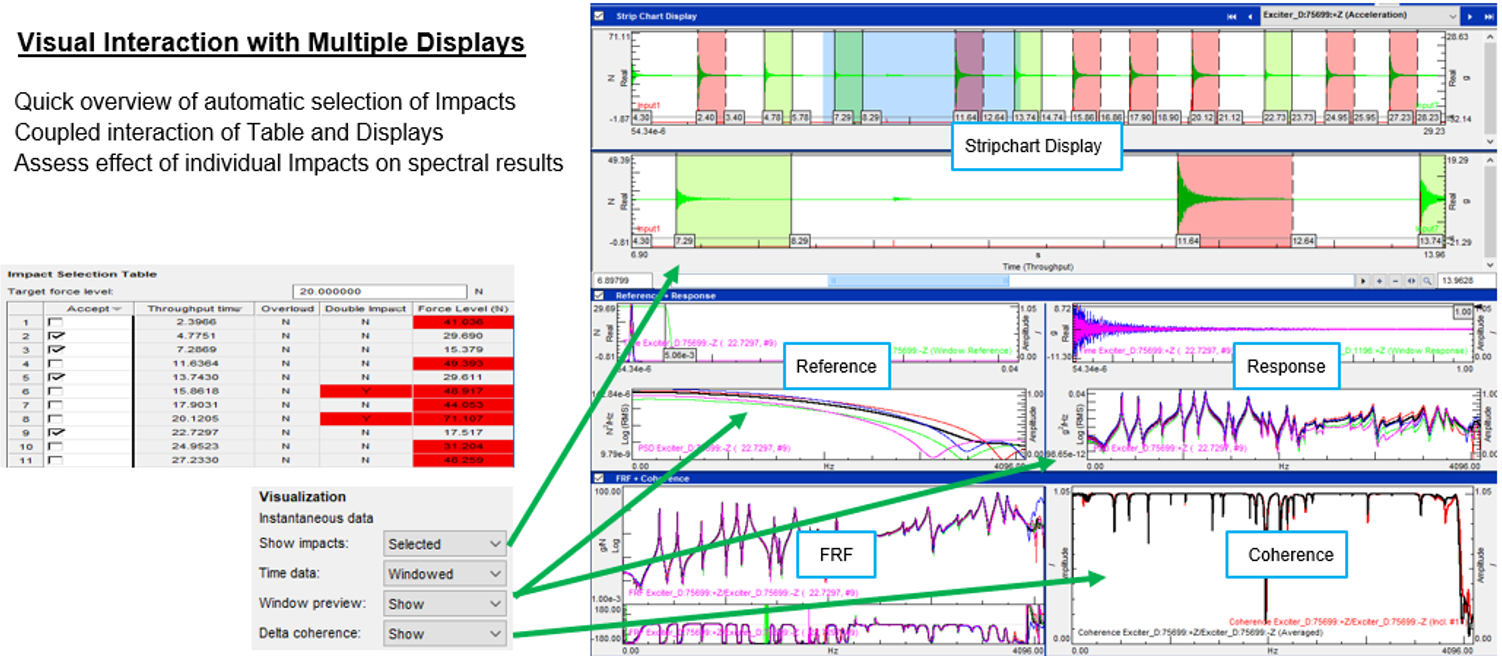Viewport: 1502px width, 664px height.
Task: Click the Throughput time column header
Action: (x=193, y=309)
